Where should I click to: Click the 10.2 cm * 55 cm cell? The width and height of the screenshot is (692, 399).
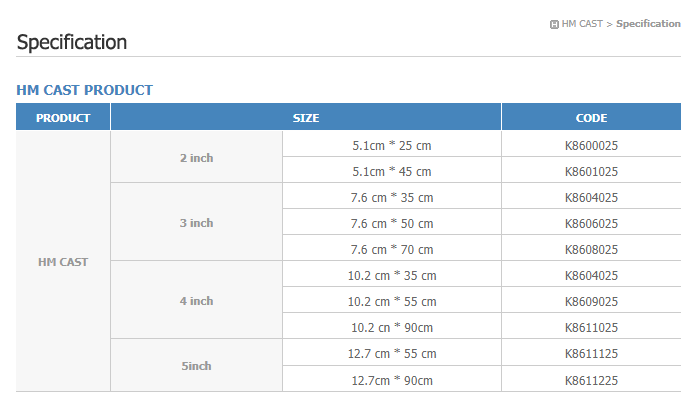[x=392, y=301]
